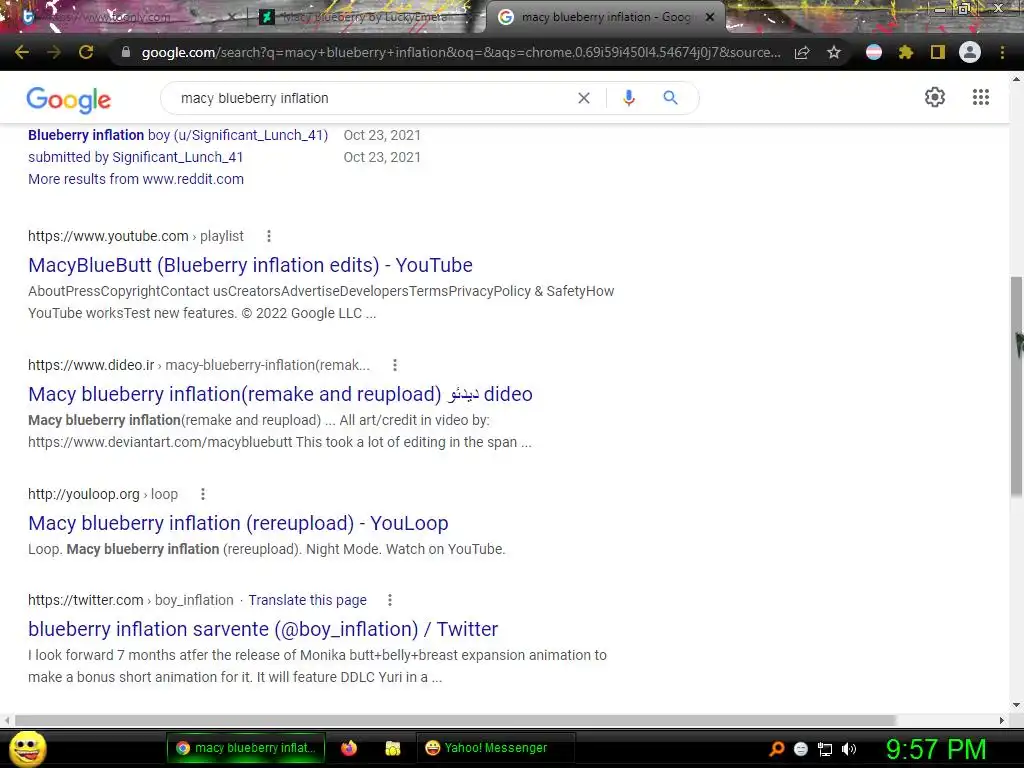The image size is (1024, 768).
Task: Open the network tray icon
Action: (x=825, y=749)
